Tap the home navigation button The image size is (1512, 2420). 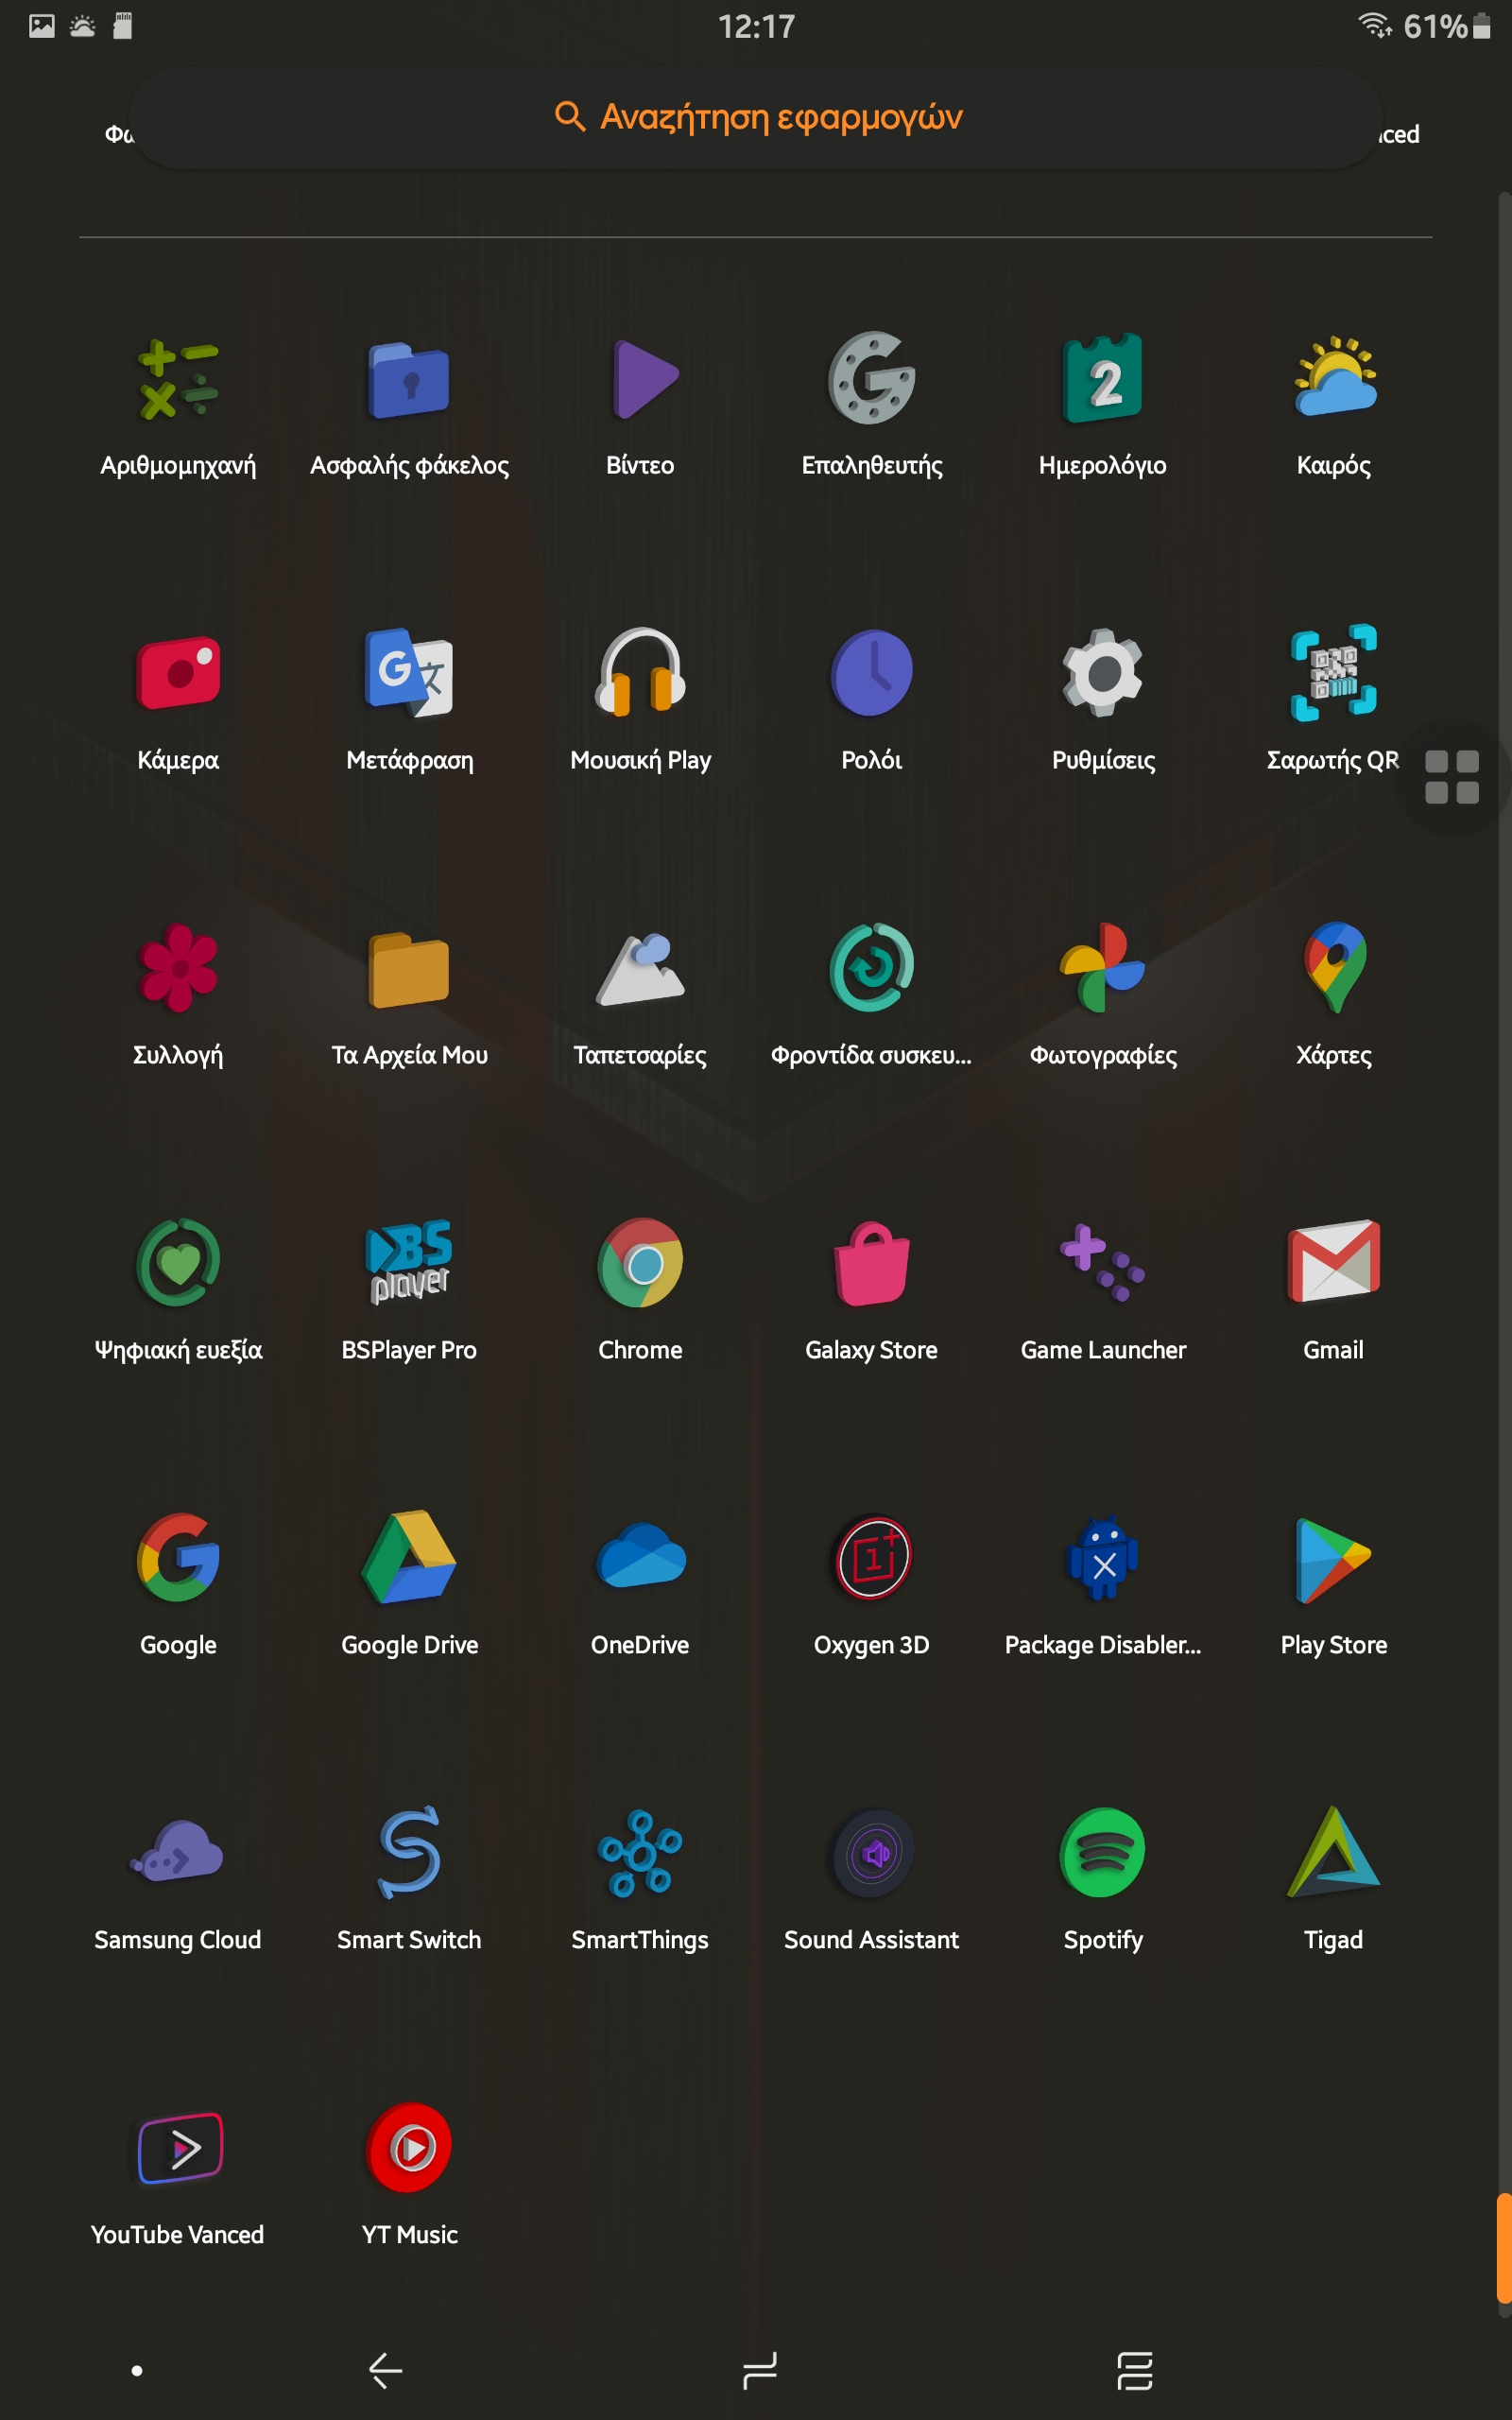759,2370
